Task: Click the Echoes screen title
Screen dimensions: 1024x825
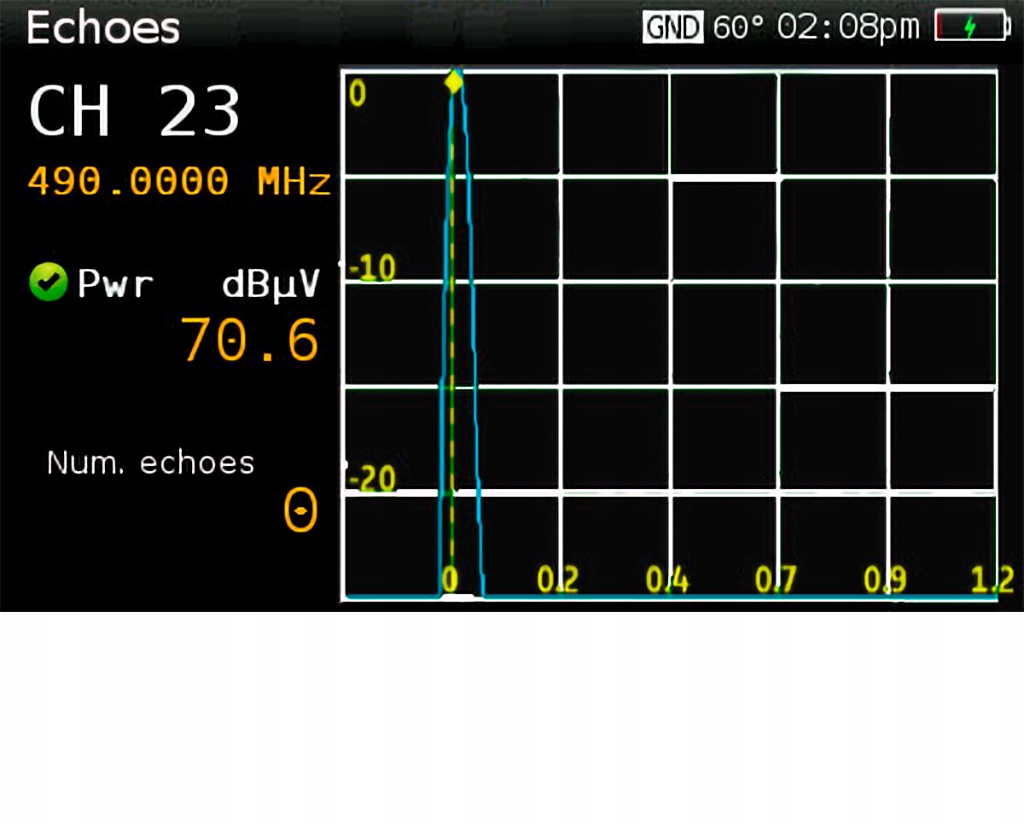Action: pyautogui.click(x=103, y=27)
